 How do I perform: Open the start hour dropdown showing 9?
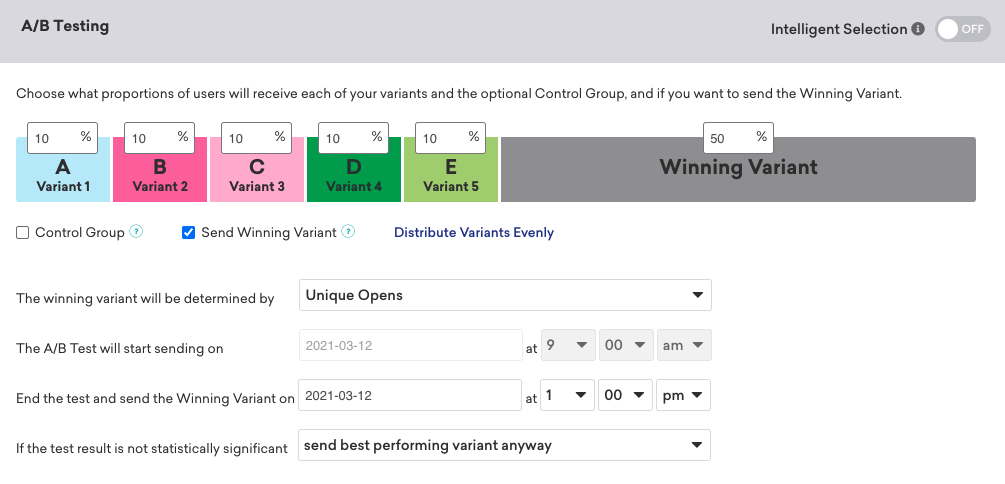pyautogui.click(x=569, y=345)
